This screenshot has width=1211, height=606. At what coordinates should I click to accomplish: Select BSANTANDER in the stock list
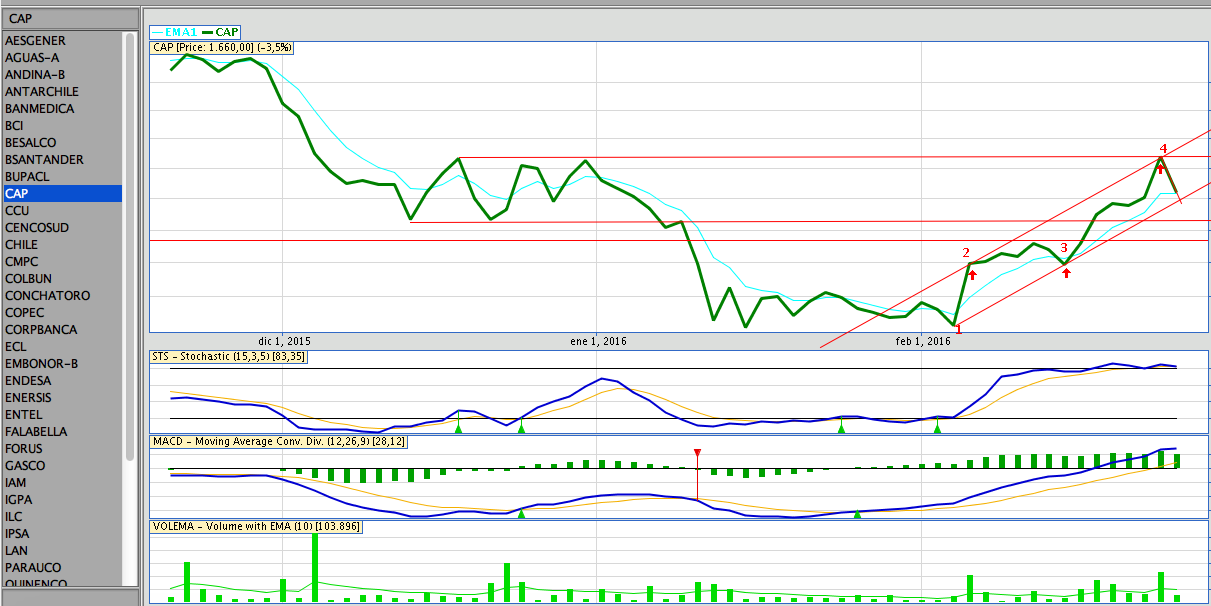(x=44, y=159)
